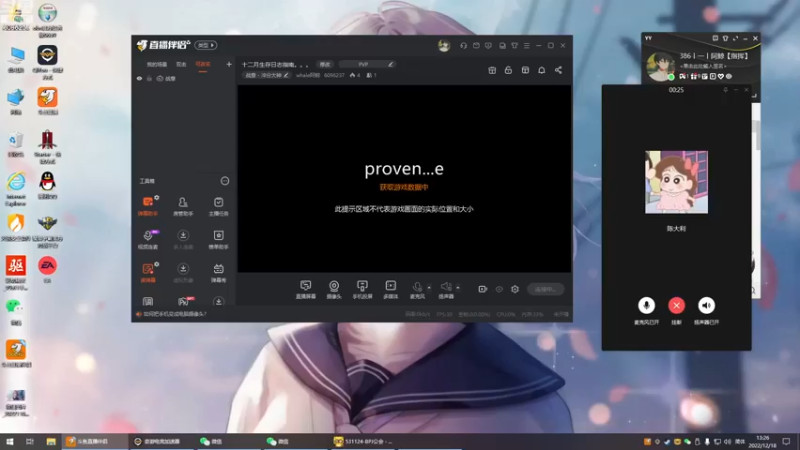Click the record video icon
800x450 pixels.
pyautogui.click(x=483, y=289)
